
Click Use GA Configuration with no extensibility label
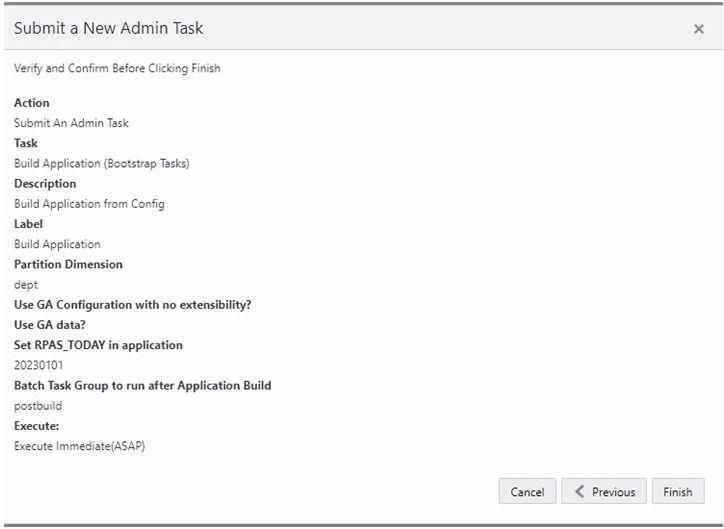click(x=132, y=305)
